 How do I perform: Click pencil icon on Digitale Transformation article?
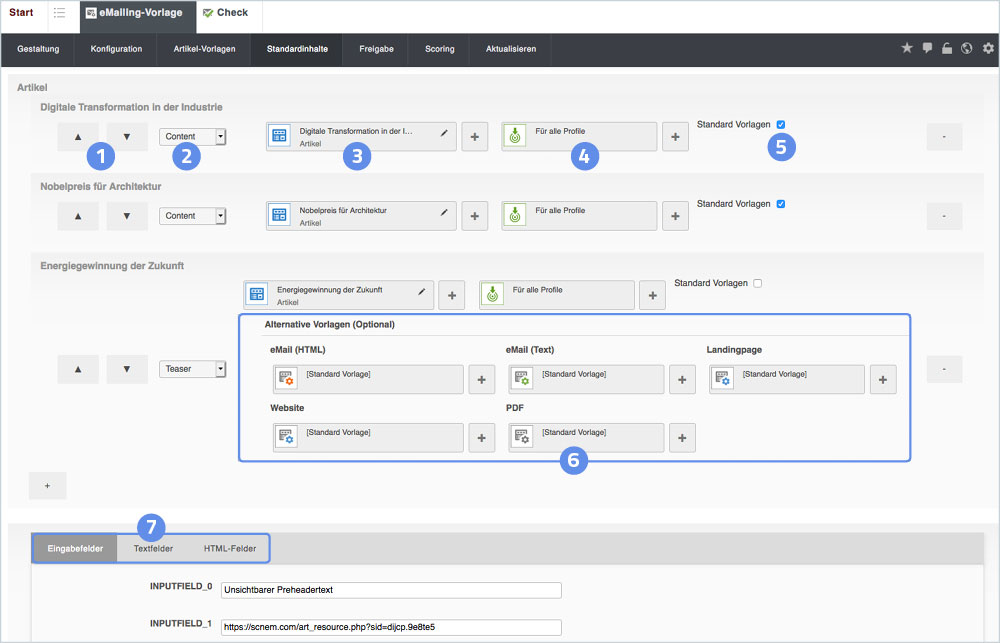(x=444, y=131)
